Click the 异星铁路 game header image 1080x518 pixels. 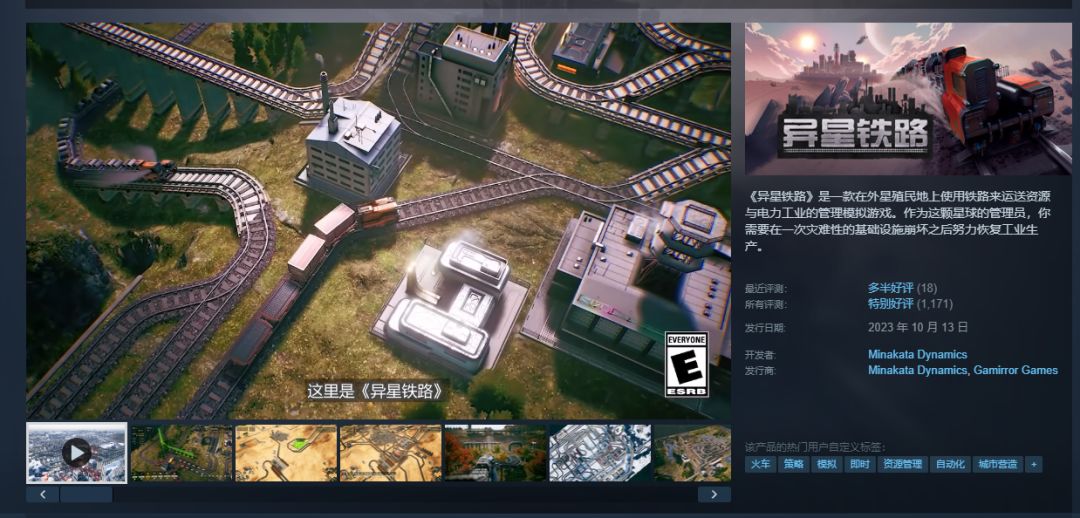coord(908,99)
